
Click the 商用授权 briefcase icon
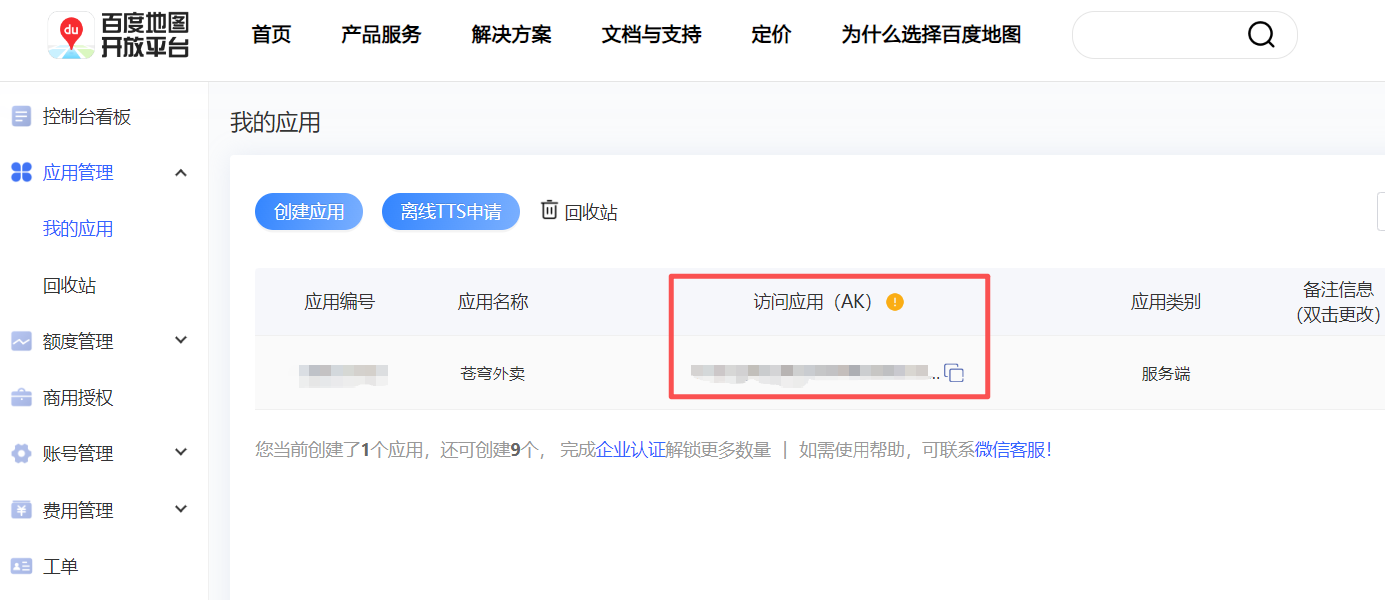[x=21, y=398]
